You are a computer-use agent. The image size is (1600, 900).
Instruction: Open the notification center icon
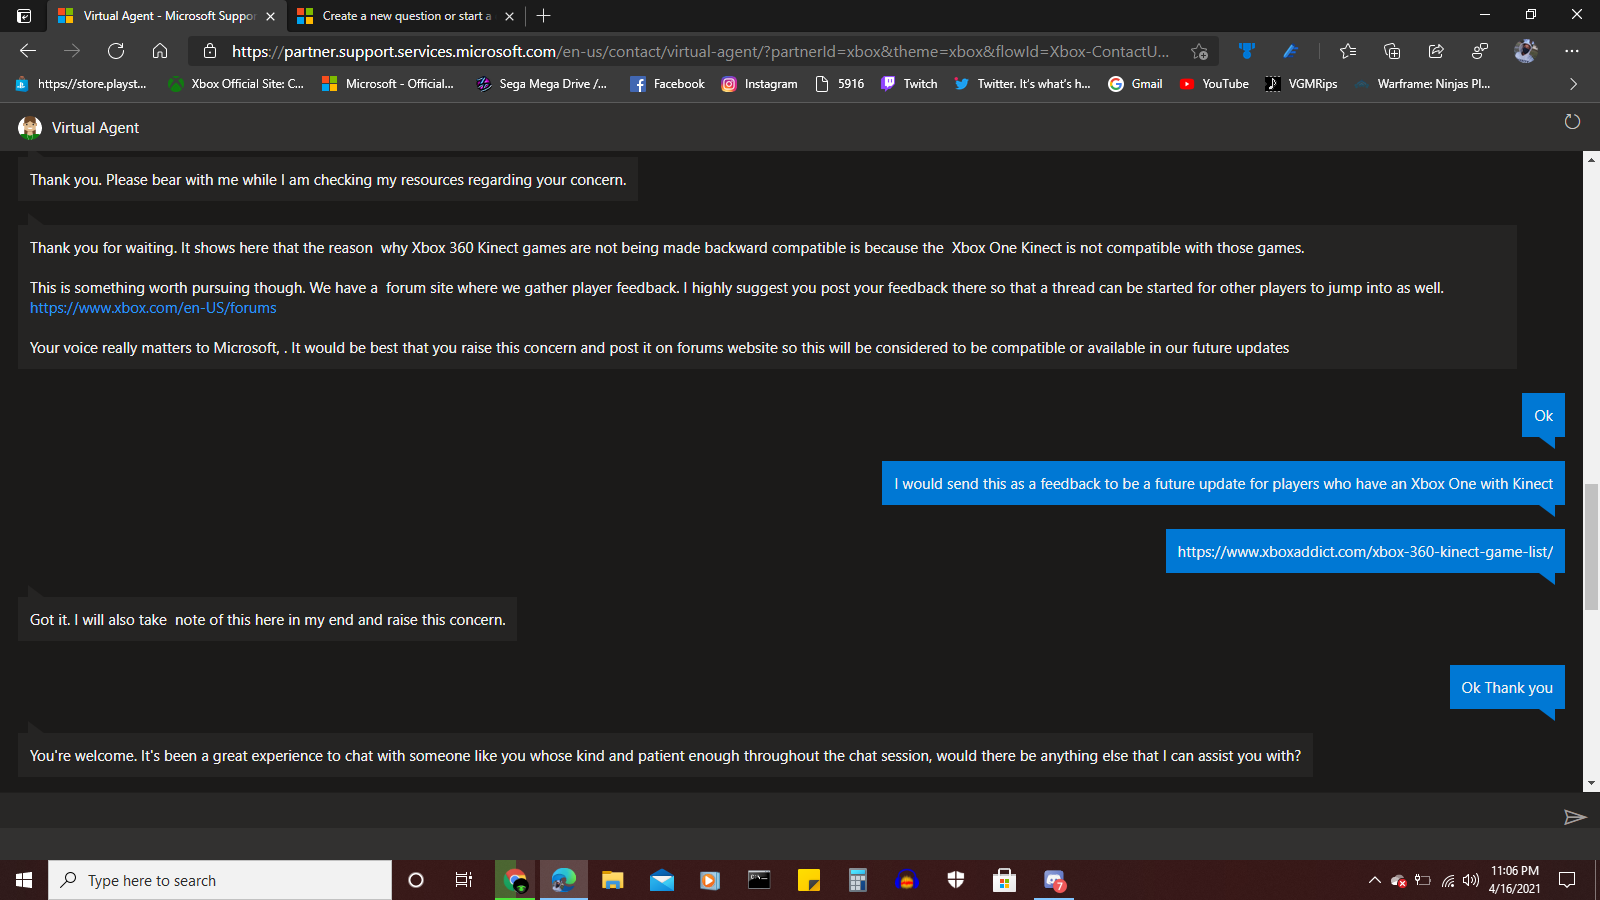(x=1567, y=880)
